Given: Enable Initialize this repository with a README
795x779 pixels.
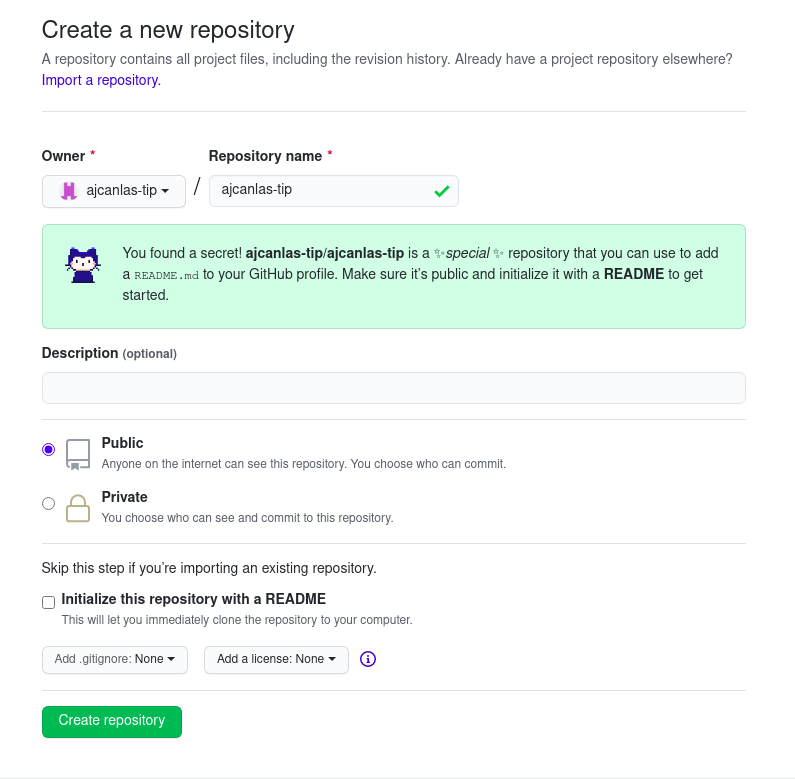Looking at the screenshot, I should click(x=49, y=602).
